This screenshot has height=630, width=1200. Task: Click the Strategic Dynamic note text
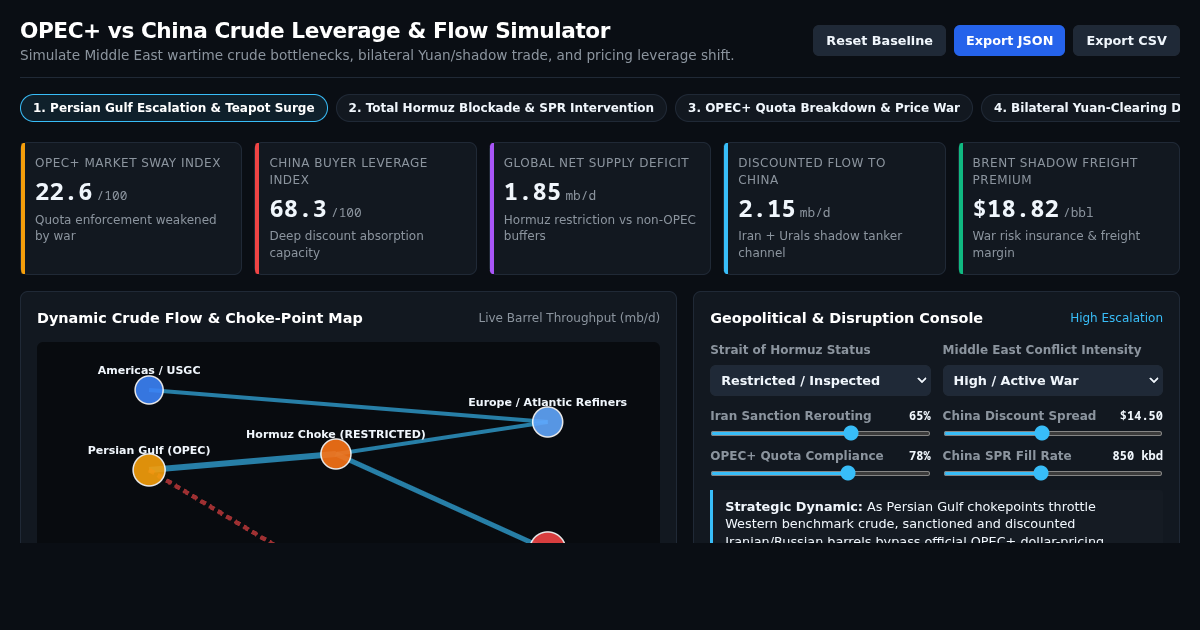coord(915,523)
